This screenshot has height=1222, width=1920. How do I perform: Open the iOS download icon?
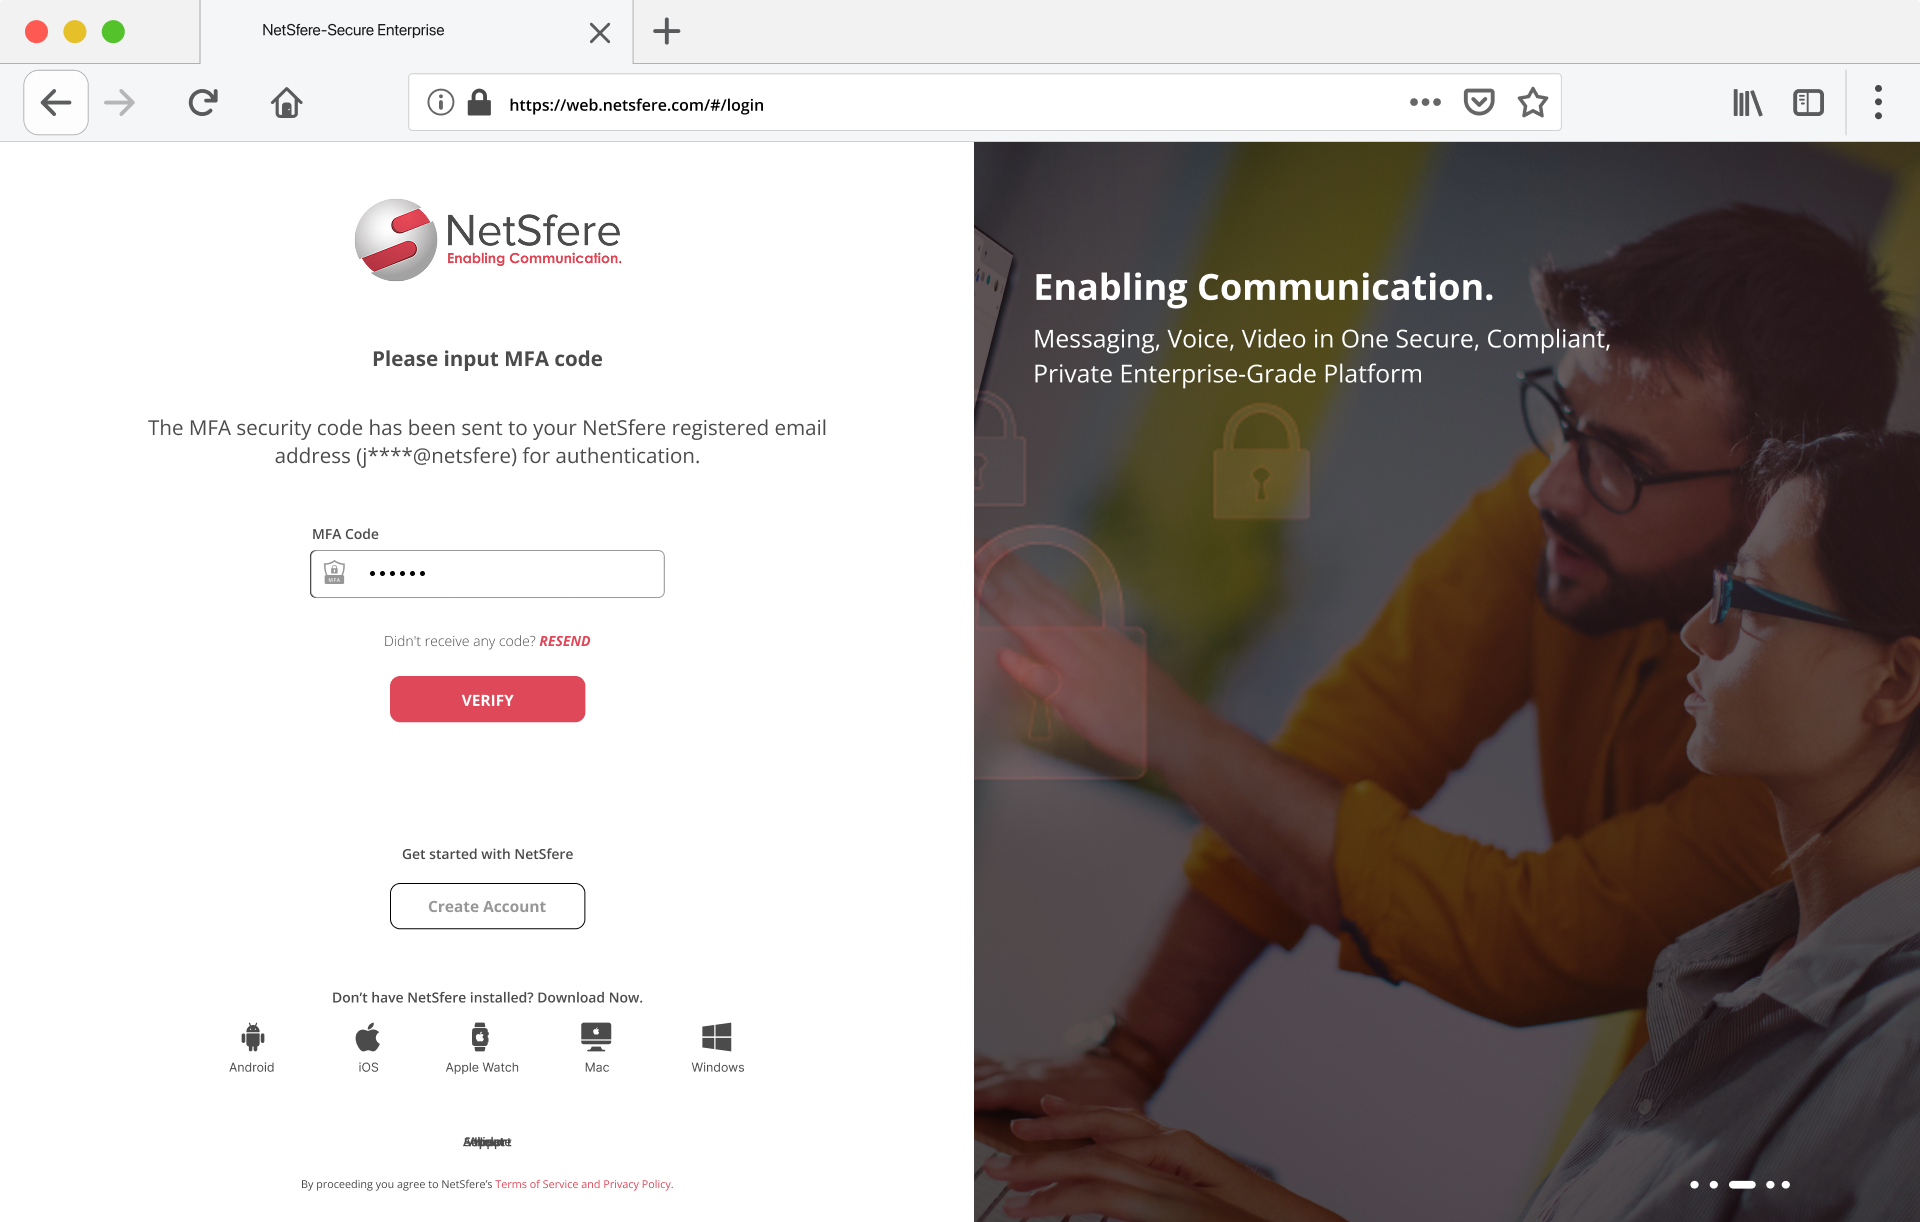(368, 1037)
